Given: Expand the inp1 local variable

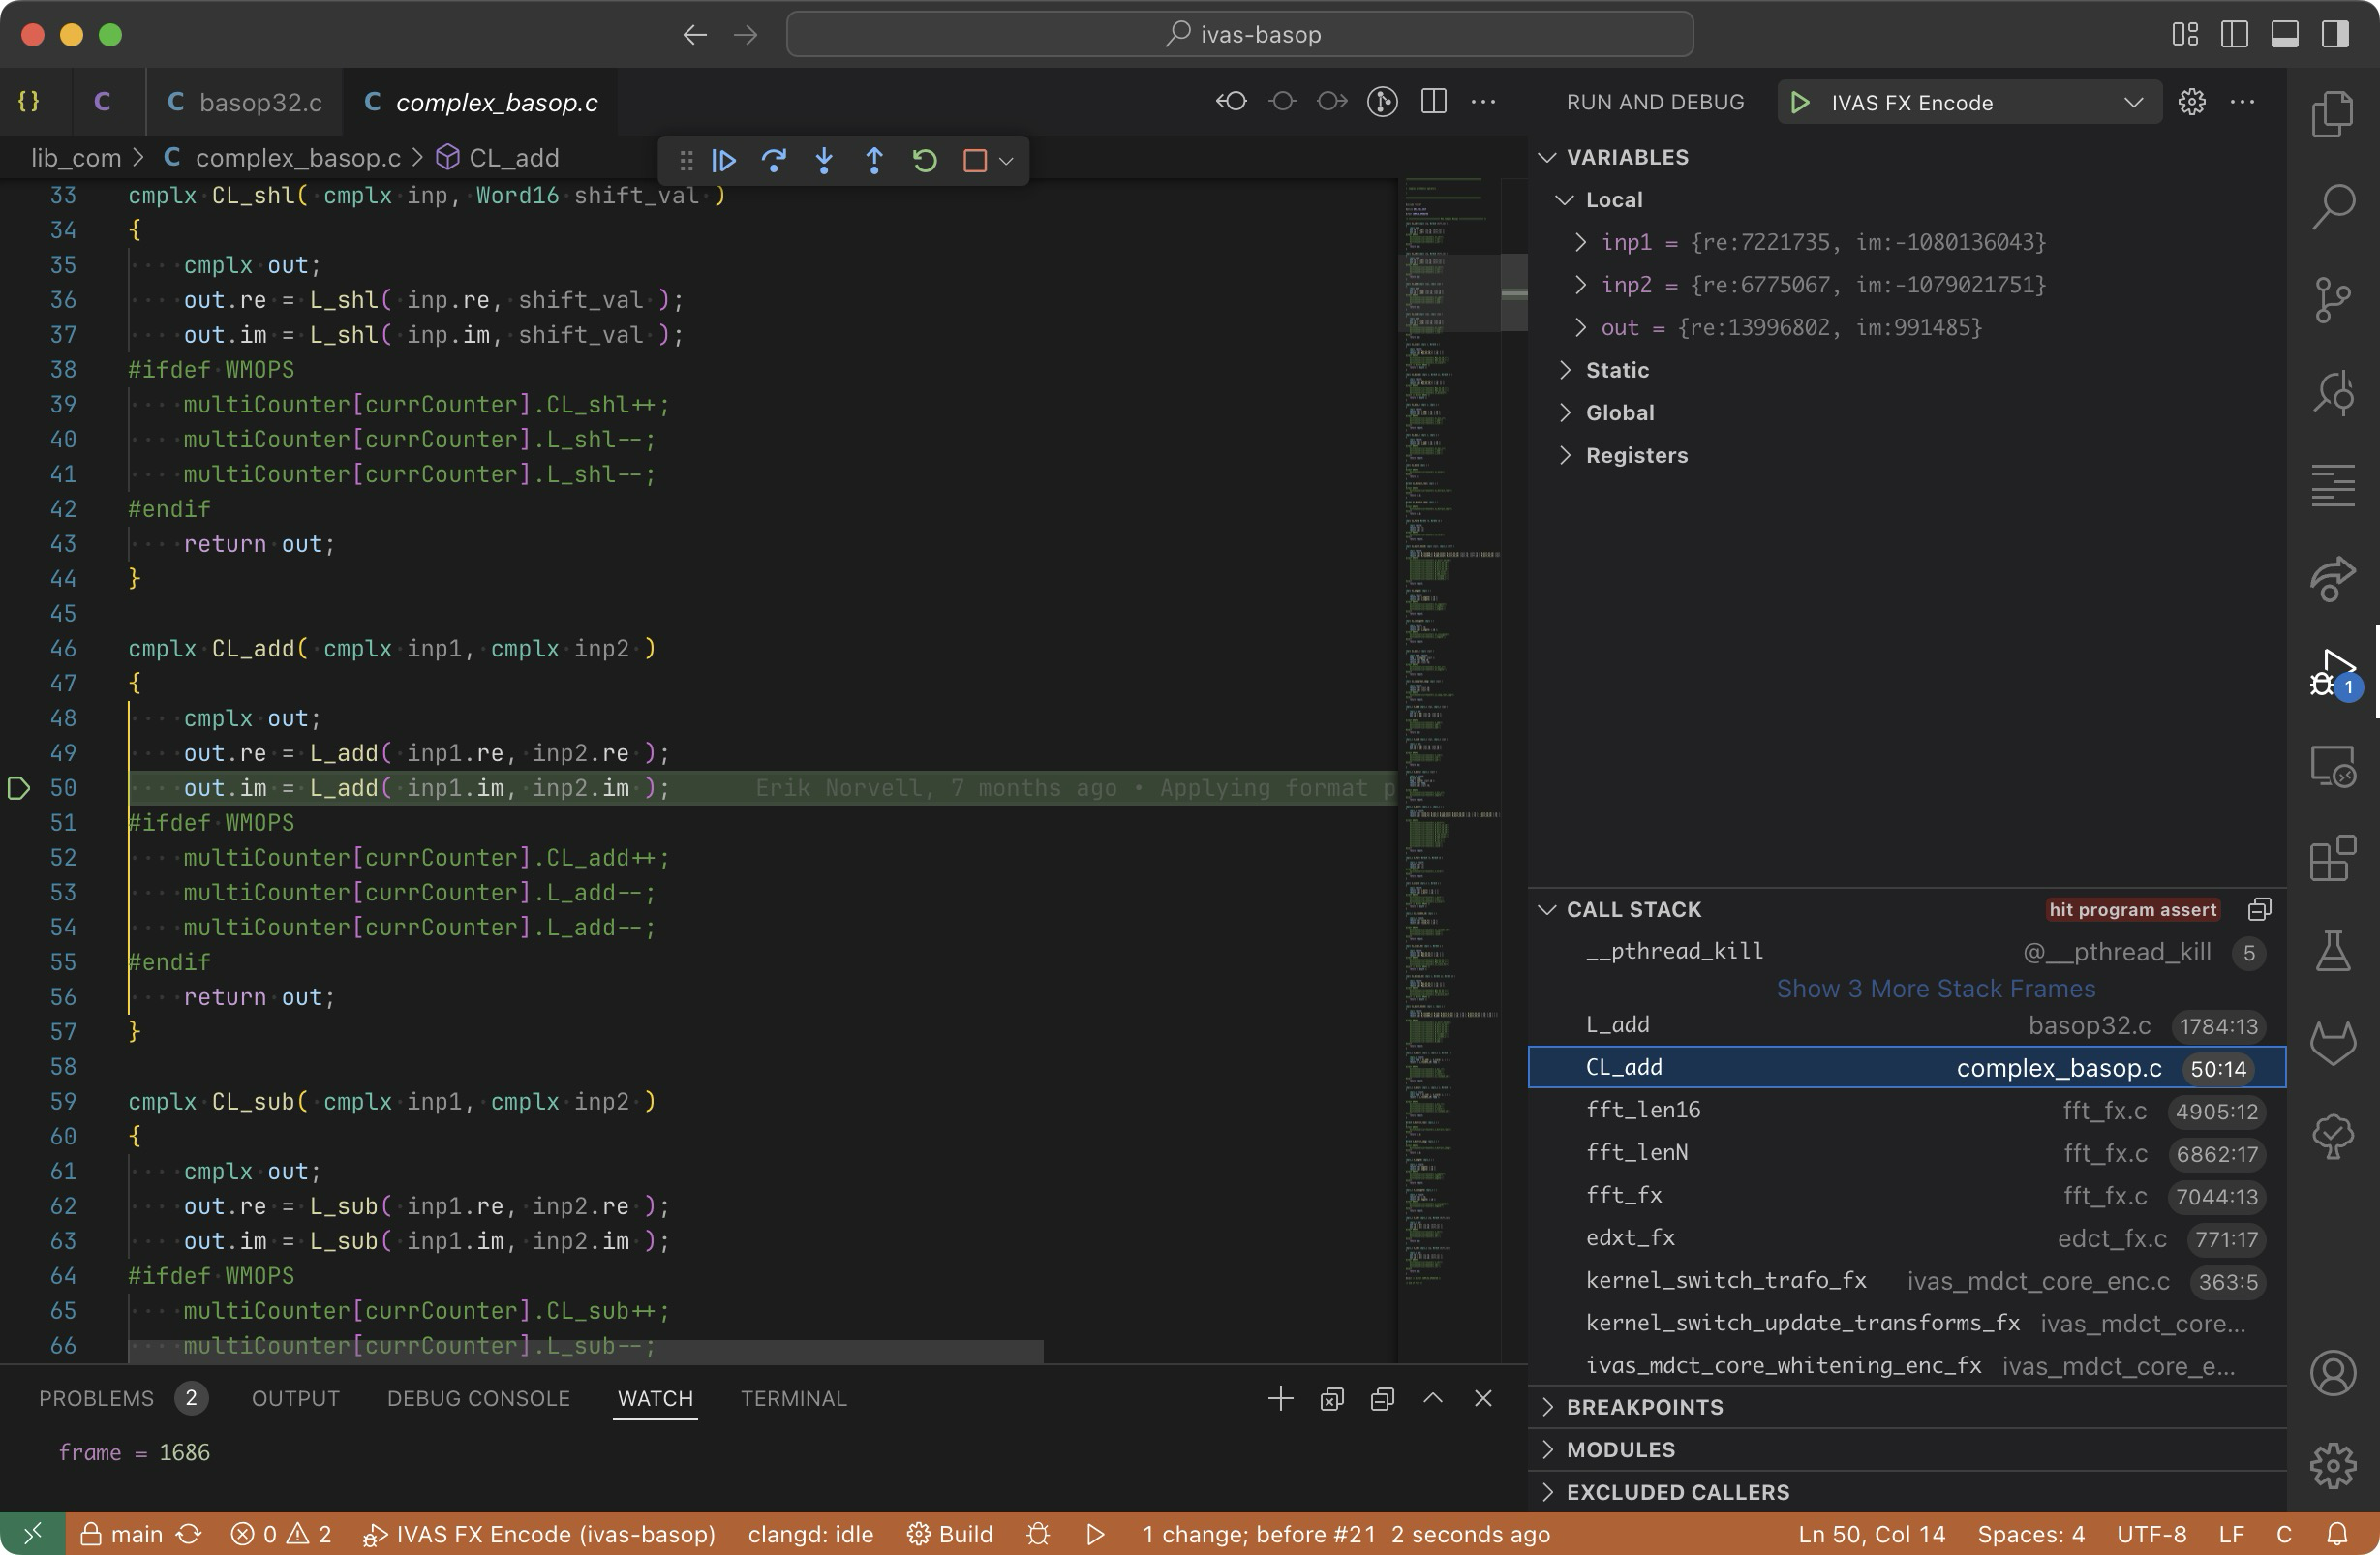Looking at the screenshot, I should (1580, 242).
